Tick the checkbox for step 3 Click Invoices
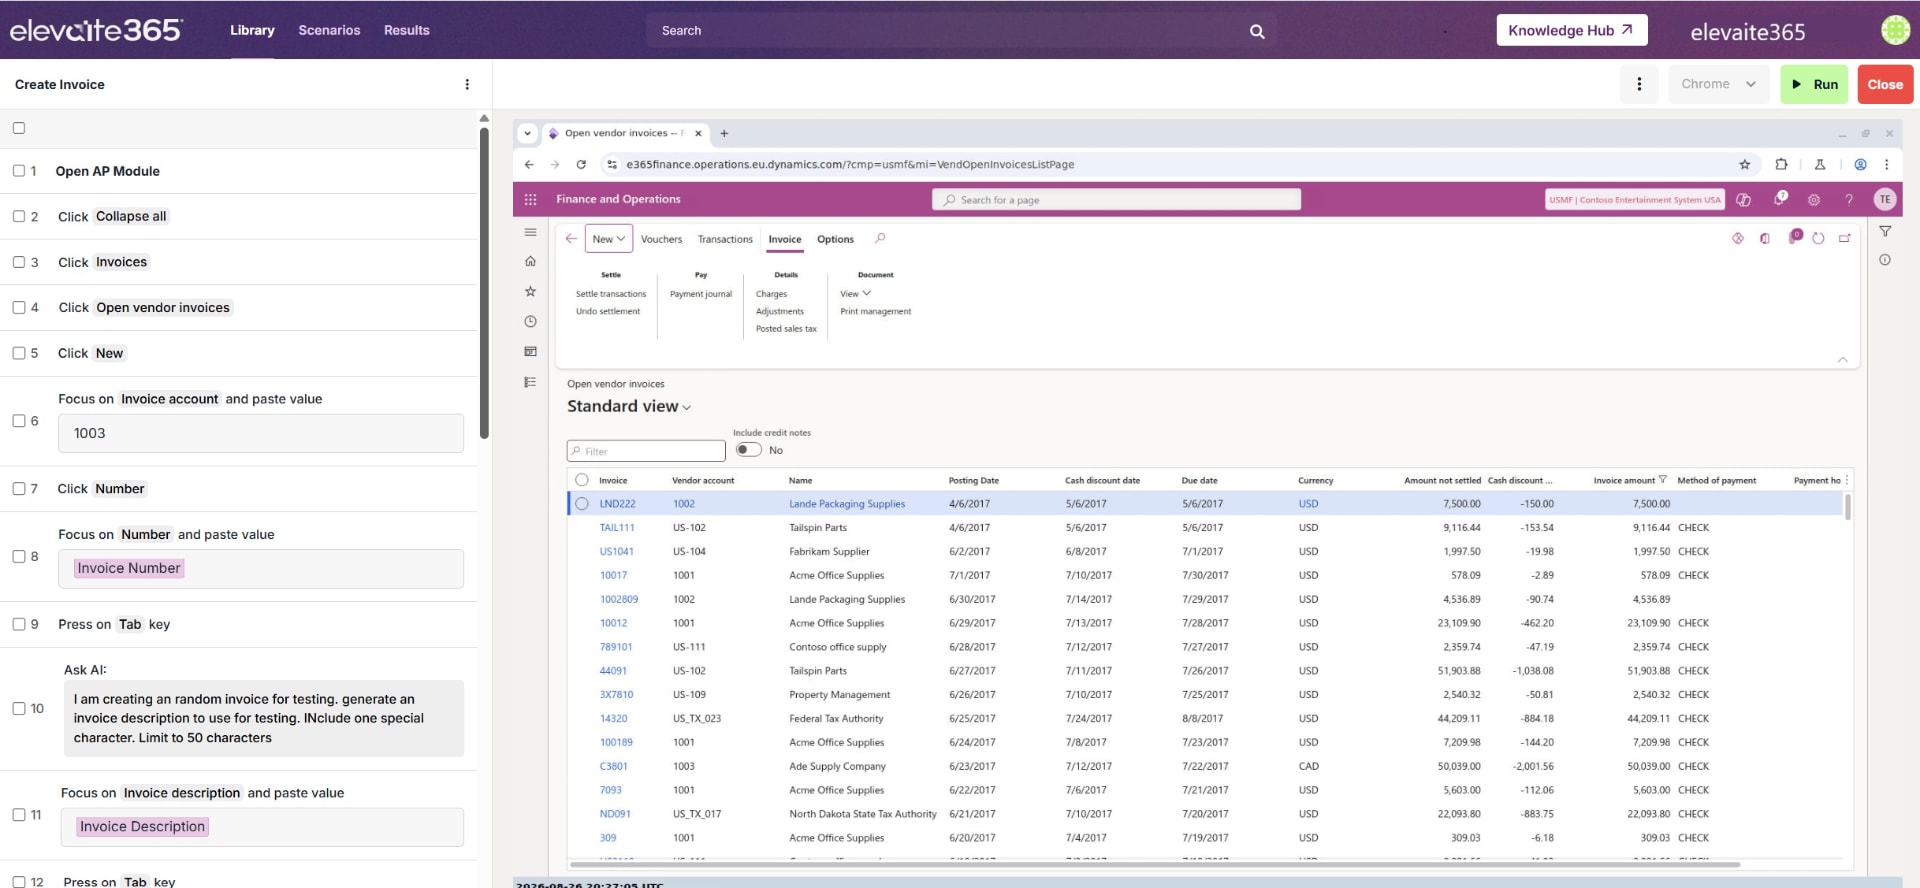 coord(19,262)
